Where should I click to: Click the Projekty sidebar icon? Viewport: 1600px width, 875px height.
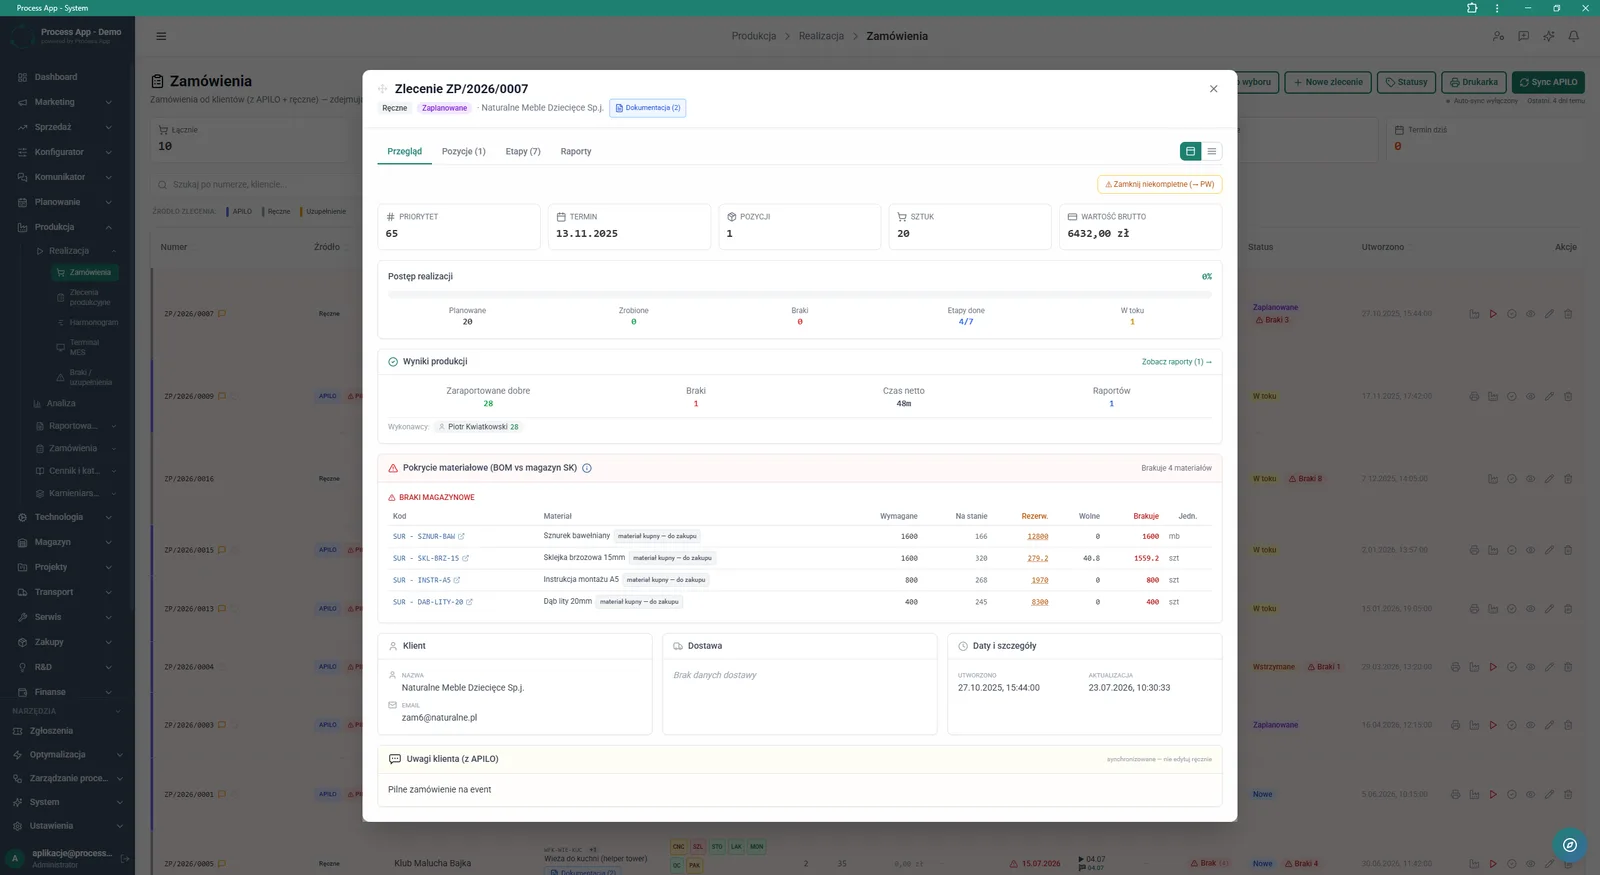tap(22, 567)
